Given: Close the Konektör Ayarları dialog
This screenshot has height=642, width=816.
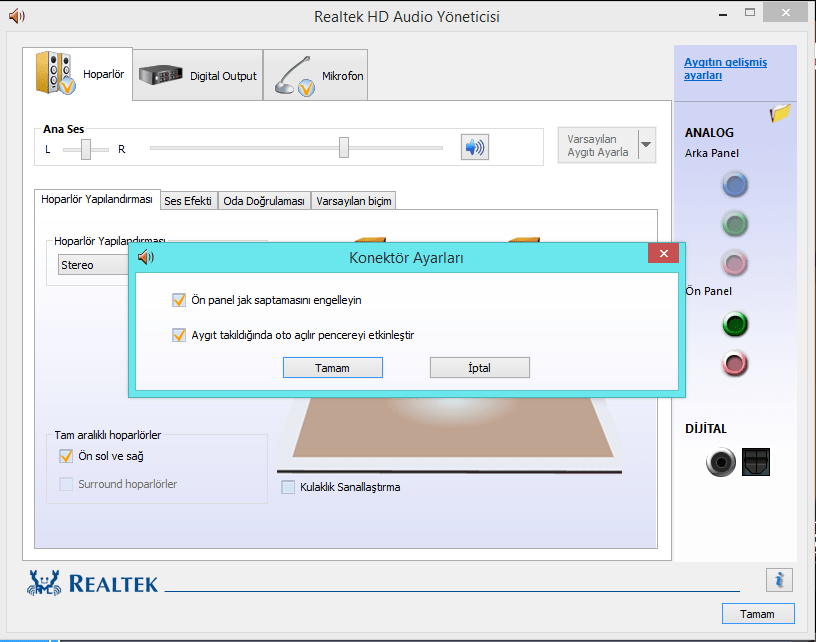Looking at the screenshot, I should click(x=664, y=253).
